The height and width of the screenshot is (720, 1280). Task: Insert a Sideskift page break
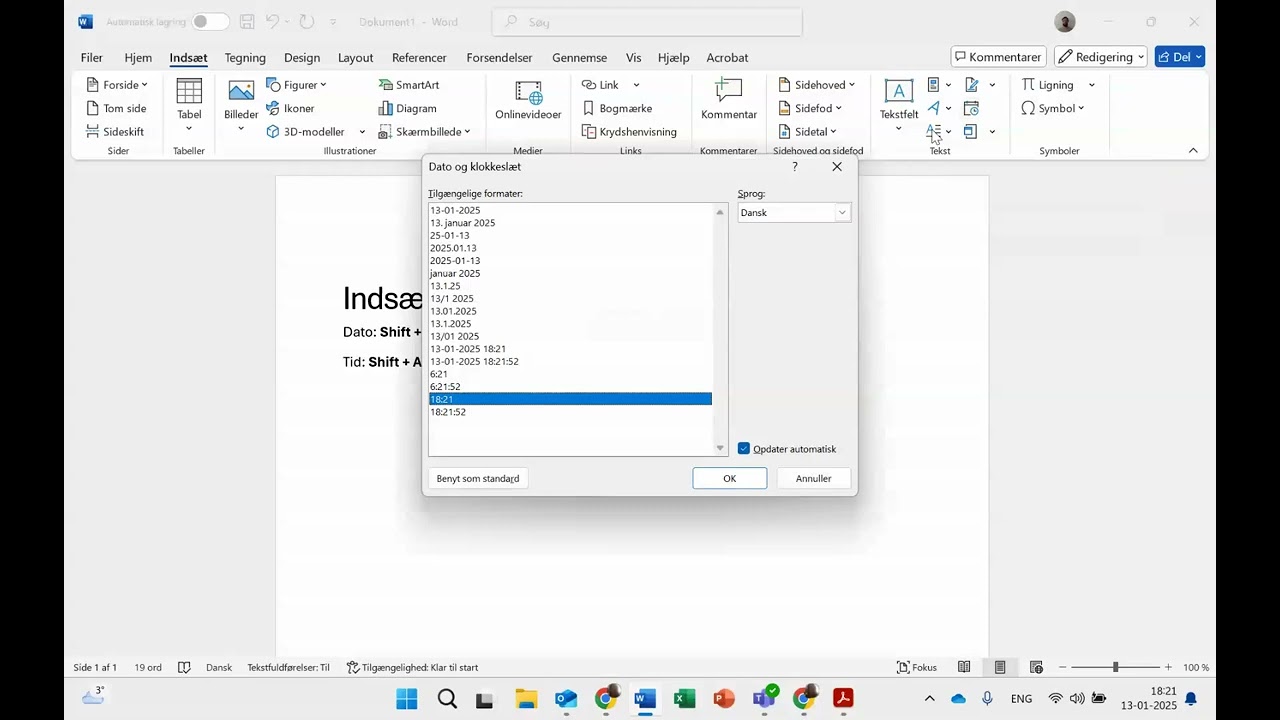pos(115,131)
